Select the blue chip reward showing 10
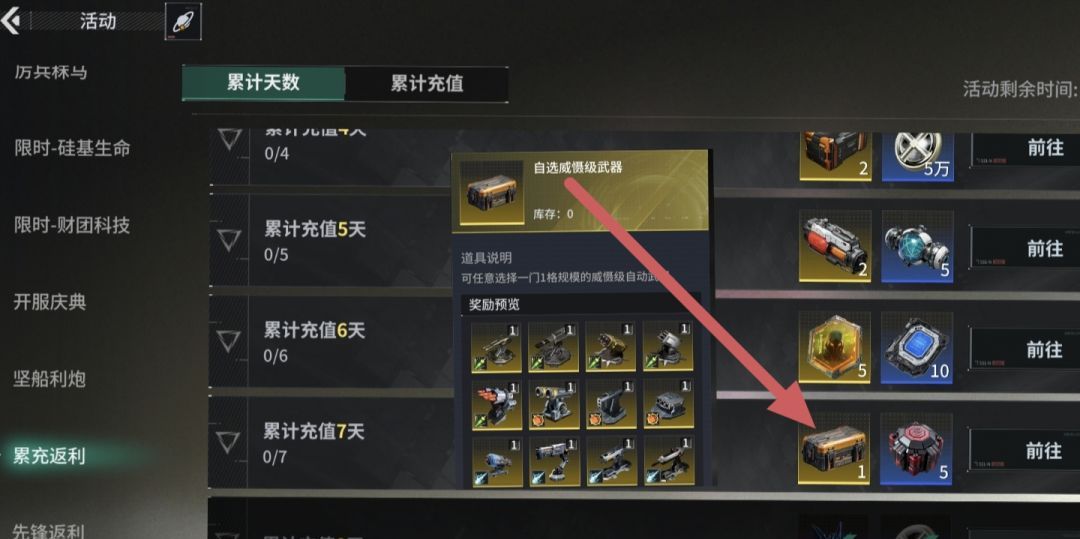Viewport: 1080px width, 539px height. [917, 347]
